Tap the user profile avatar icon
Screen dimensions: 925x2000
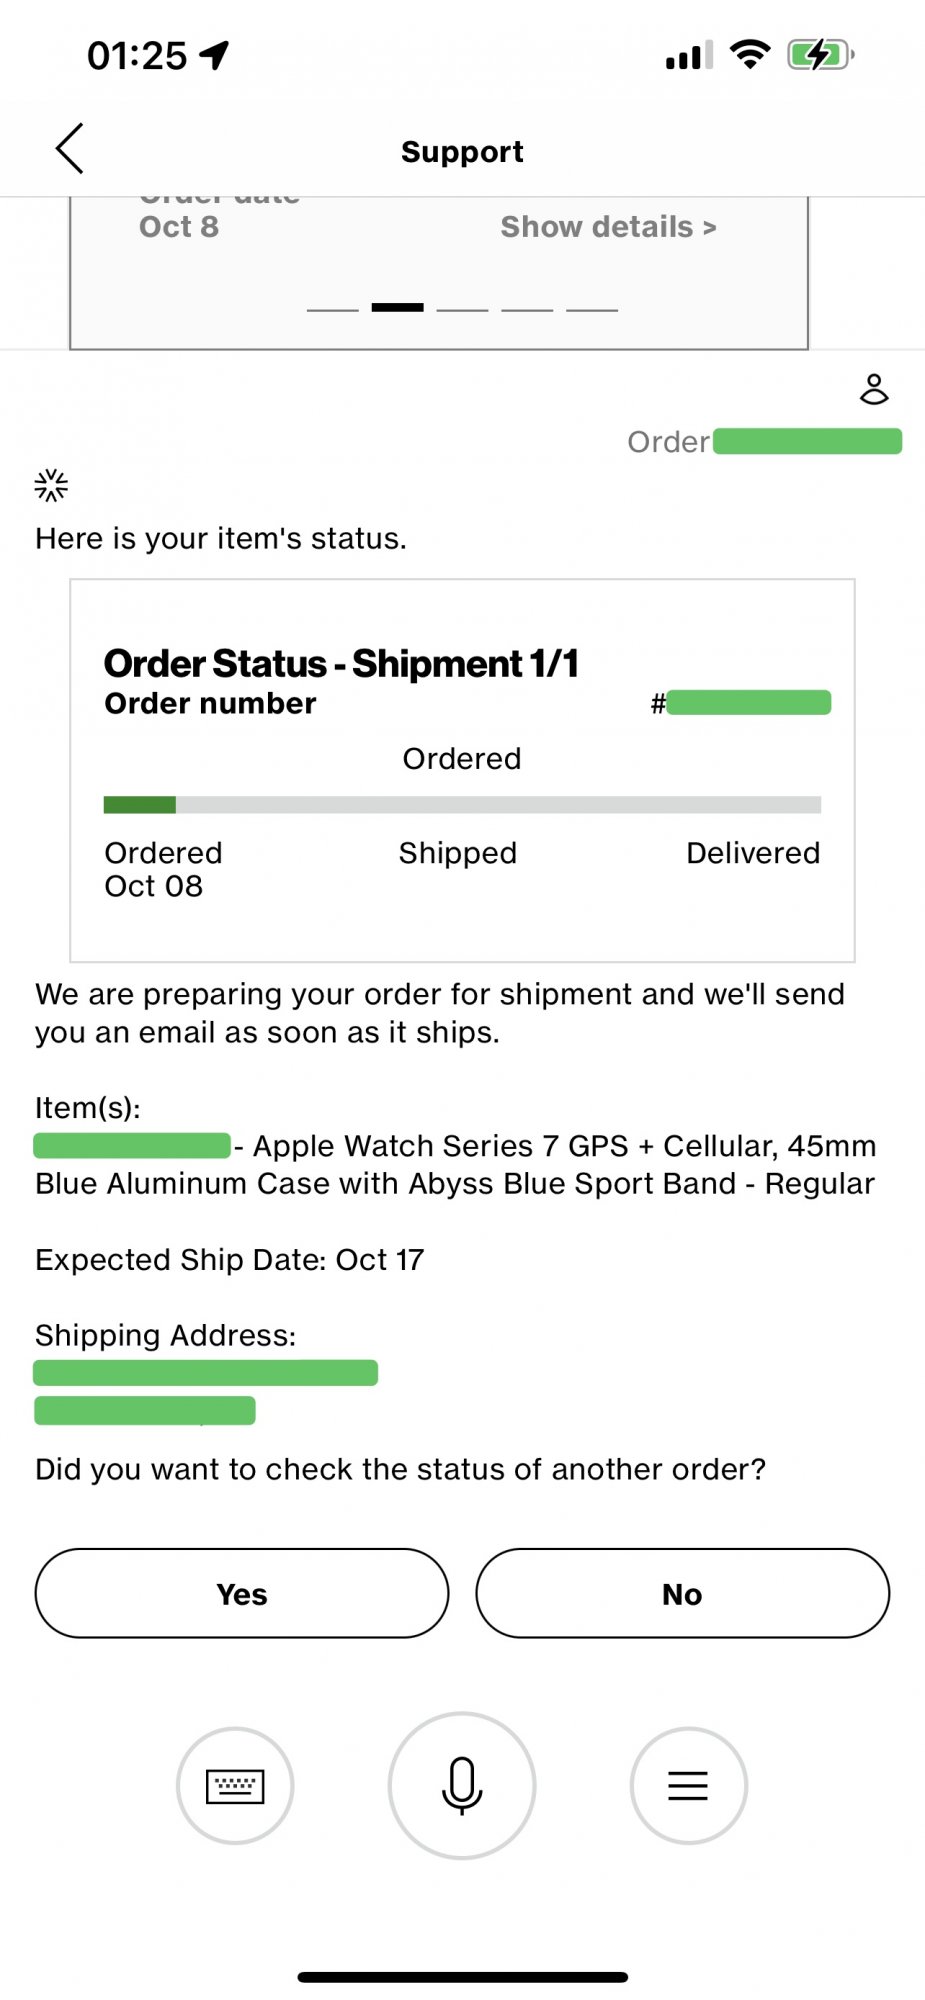point(874,389)
